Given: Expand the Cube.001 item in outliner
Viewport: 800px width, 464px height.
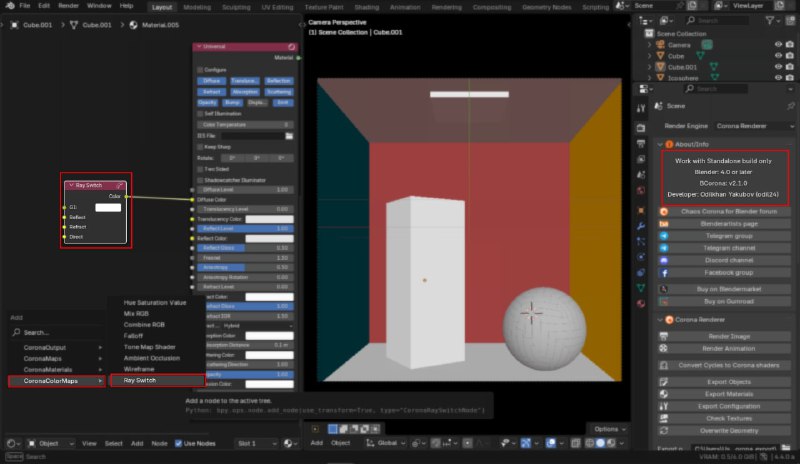Looking at the screenshot, I should point(649,67).
